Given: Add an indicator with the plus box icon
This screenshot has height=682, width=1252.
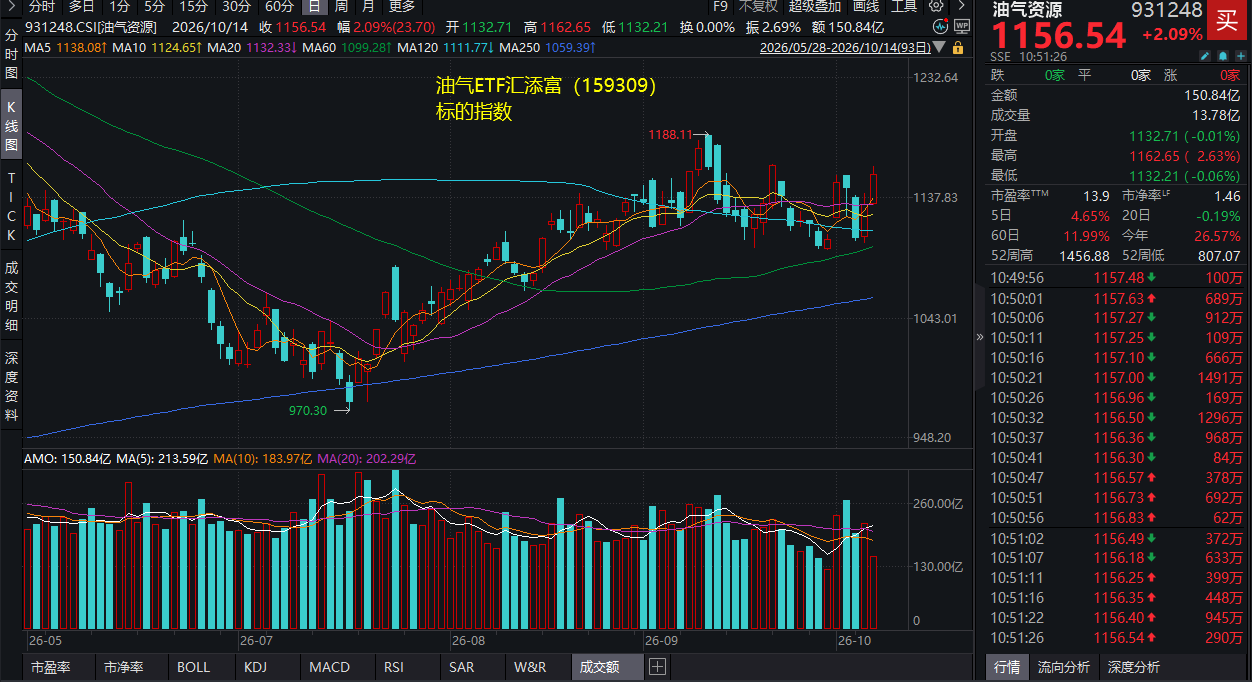Looking at the screenshot, I should click(657, 666).
